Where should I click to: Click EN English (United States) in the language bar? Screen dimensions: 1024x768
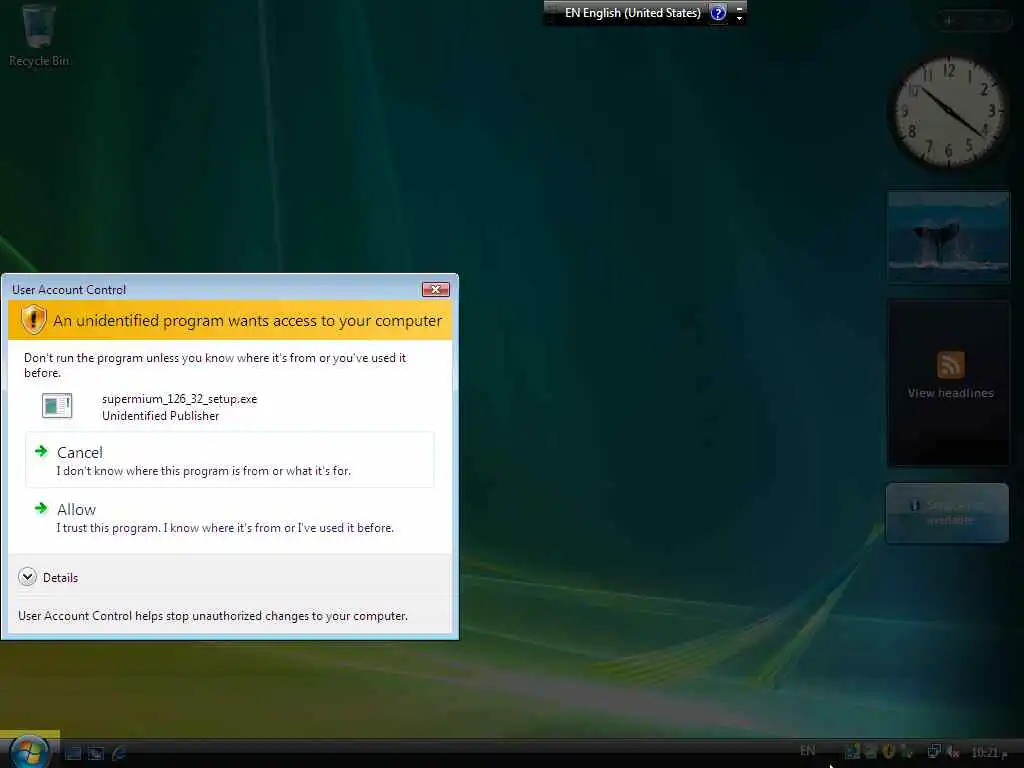point(632,12)
